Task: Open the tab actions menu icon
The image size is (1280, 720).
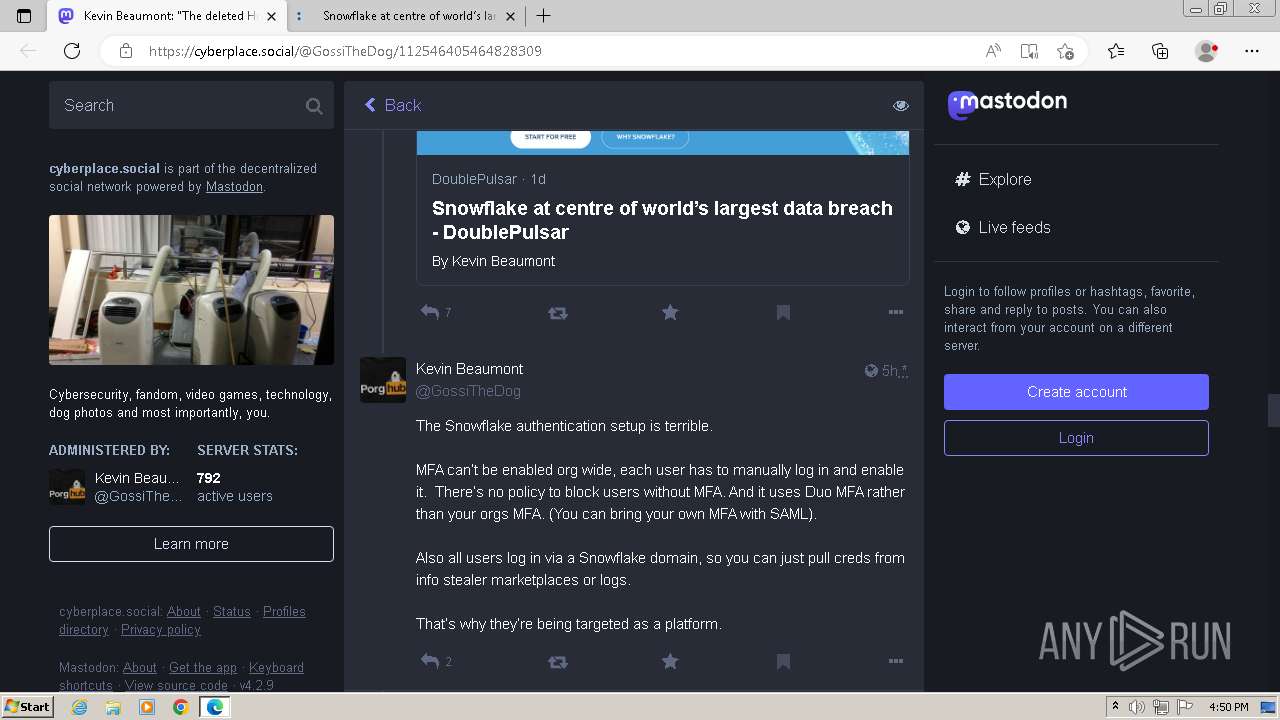Action: (24, 16)
